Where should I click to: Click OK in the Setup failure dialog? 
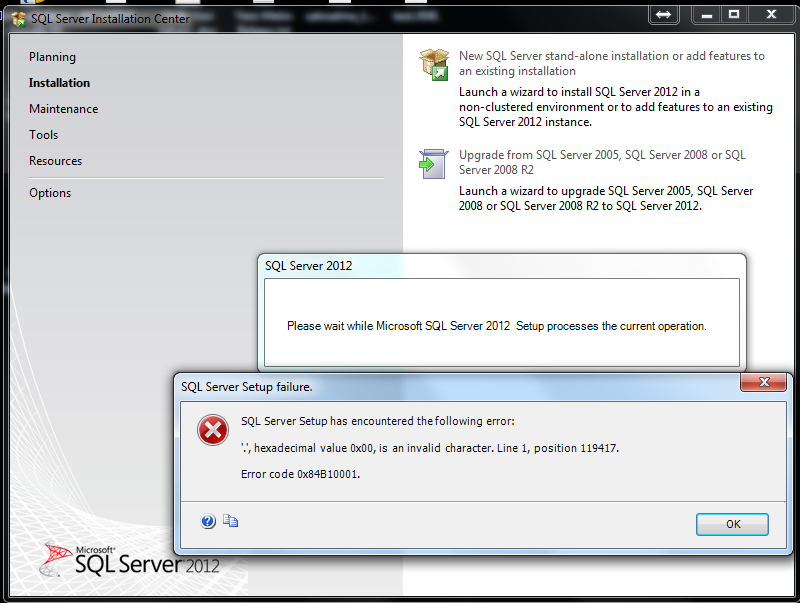(732, 524)
